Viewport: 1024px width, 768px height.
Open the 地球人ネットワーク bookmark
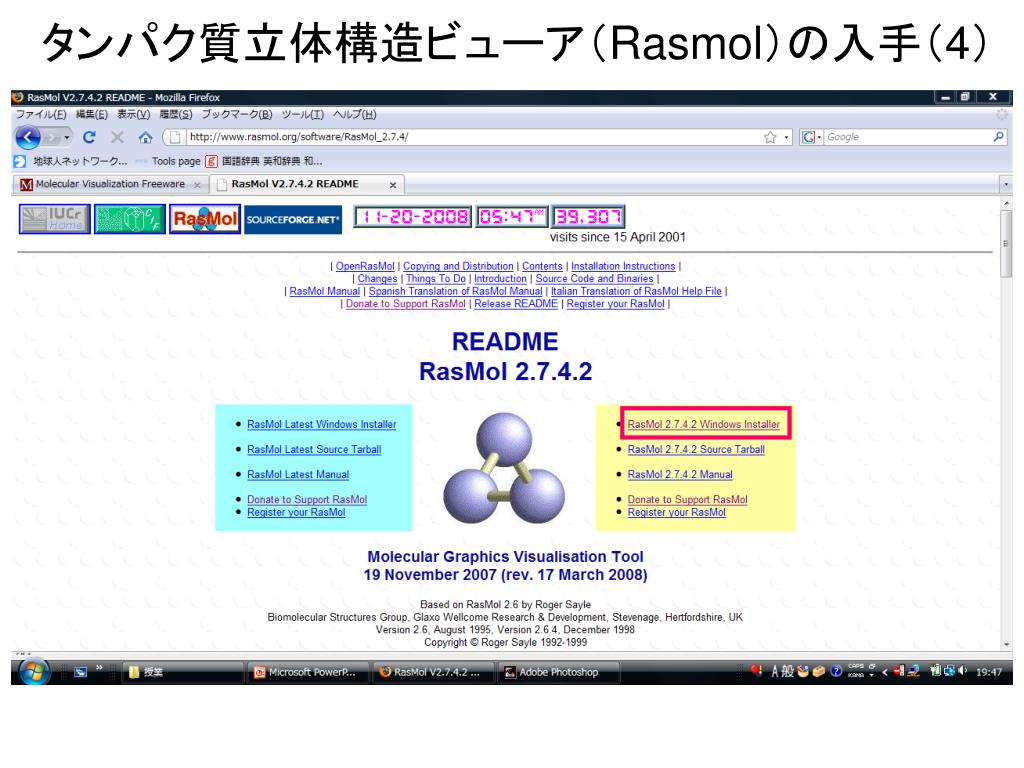[x=71, y=161]
